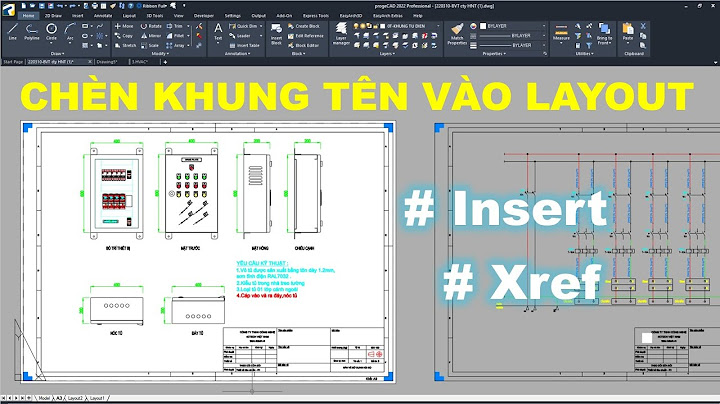Viewport: 720px width, 404px height.
Task: Open the View ribbon tab
Action: 179,16
